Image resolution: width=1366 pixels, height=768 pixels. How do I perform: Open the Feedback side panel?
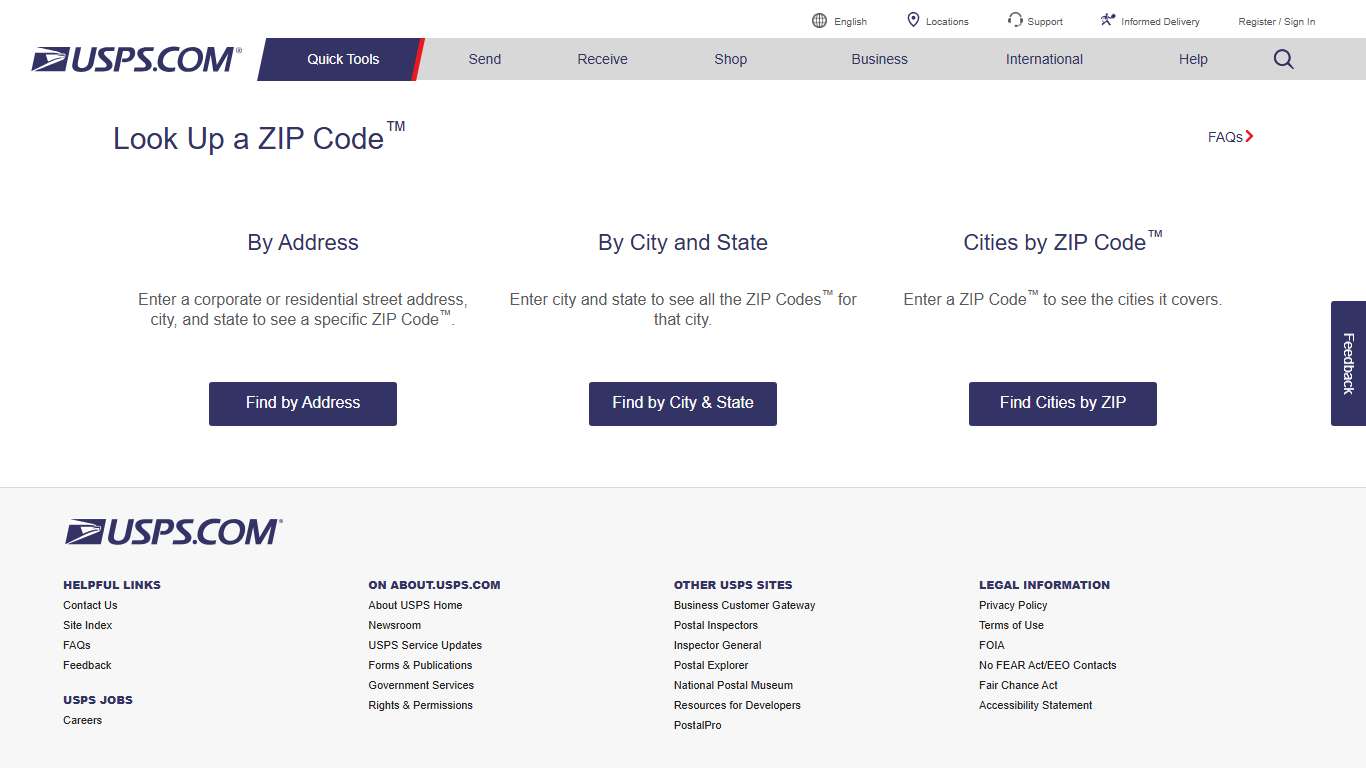pyautogui.click(x=1348, y=362)
